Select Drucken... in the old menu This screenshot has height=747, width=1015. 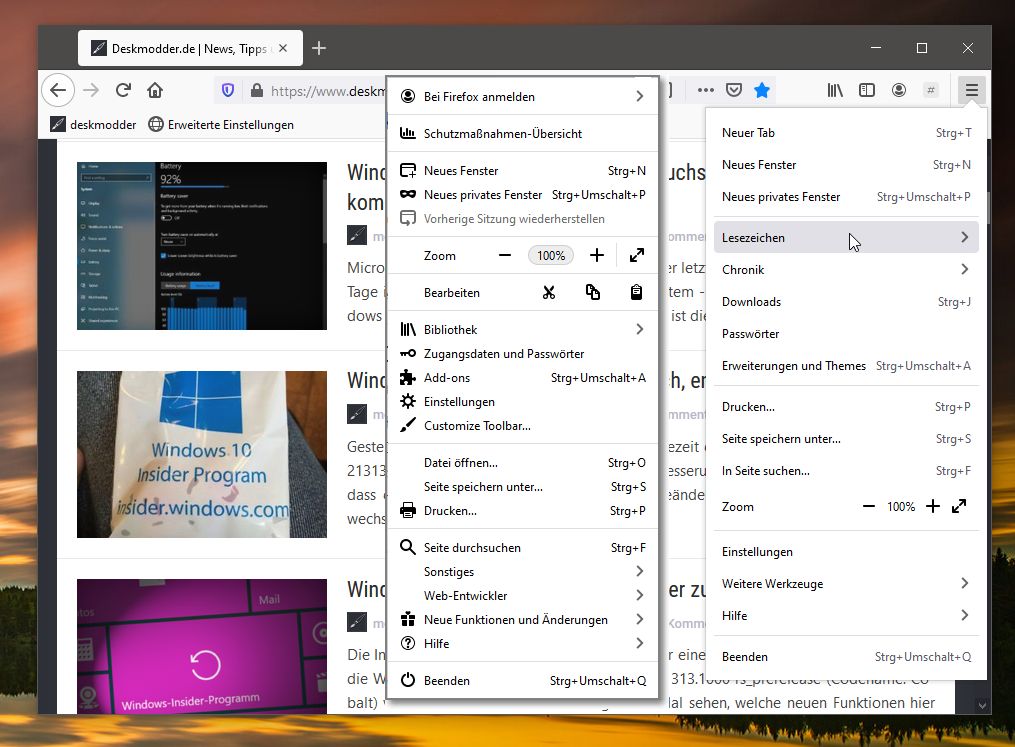[522, 511]
